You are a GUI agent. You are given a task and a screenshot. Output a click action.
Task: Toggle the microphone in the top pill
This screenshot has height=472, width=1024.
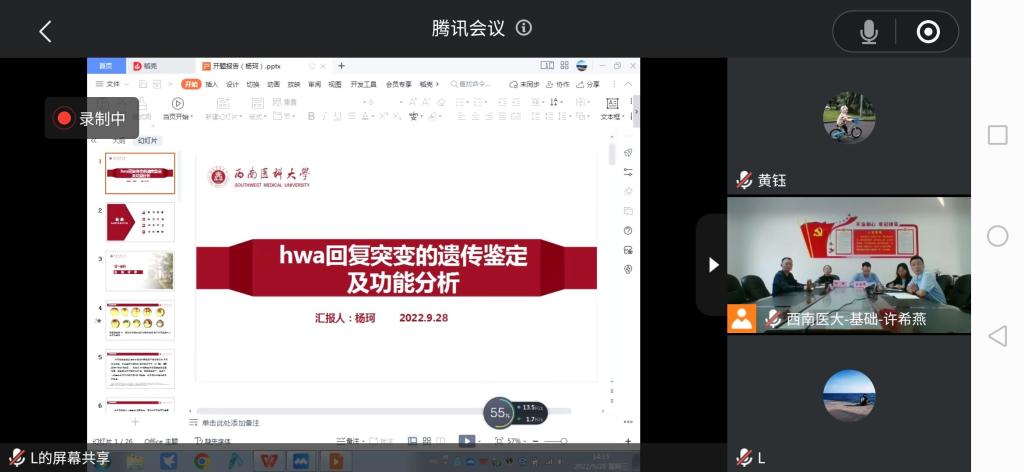[x=868, y=32]
